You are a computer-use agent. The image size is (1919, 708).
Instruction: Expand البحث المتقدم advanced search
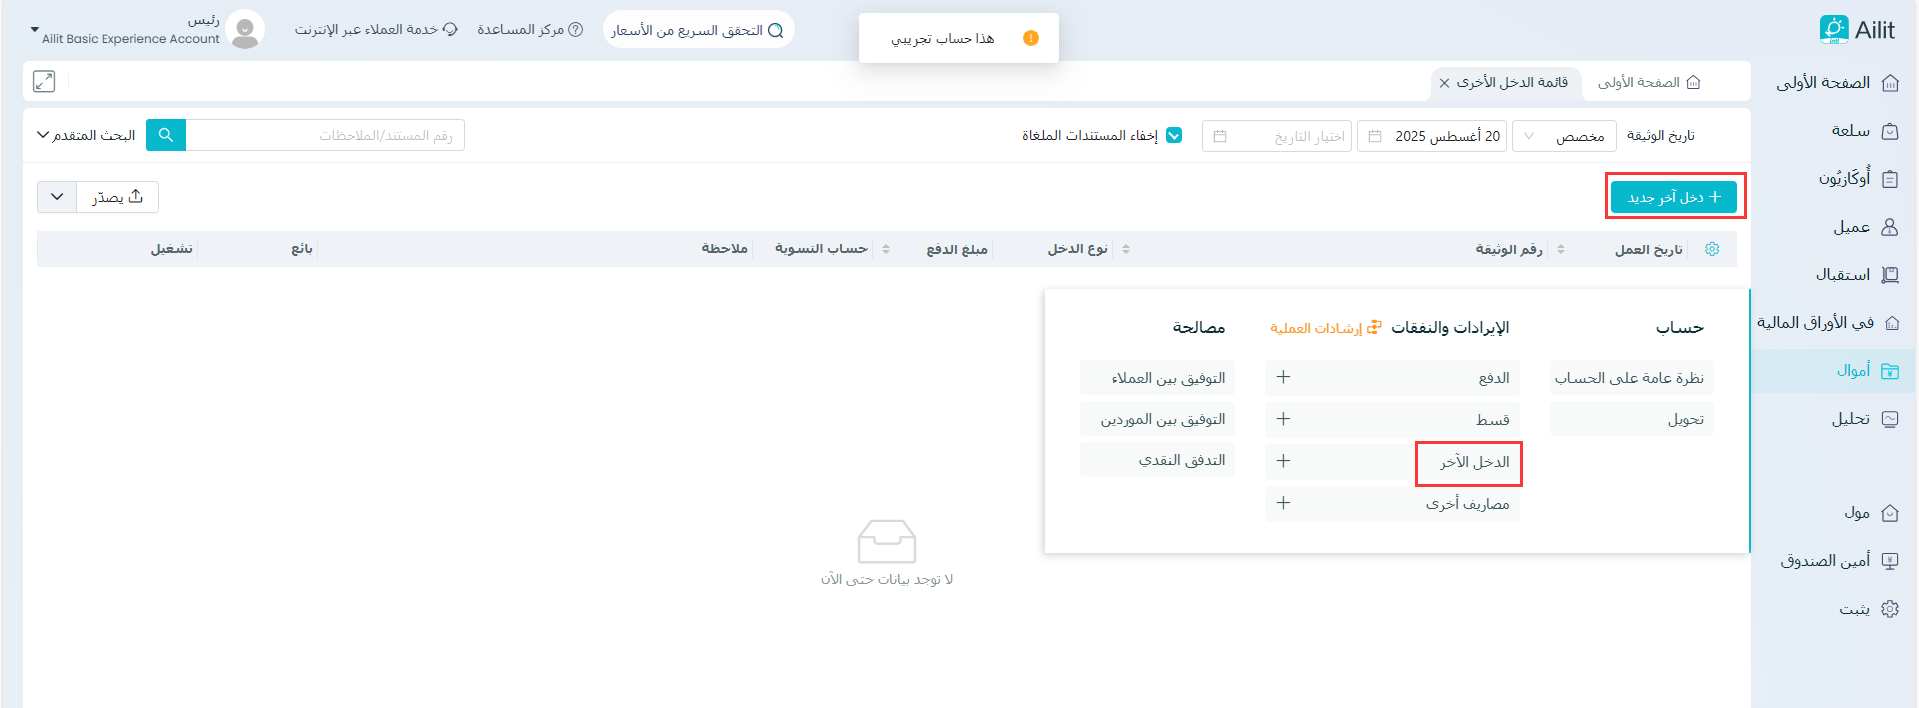point(86,135)
